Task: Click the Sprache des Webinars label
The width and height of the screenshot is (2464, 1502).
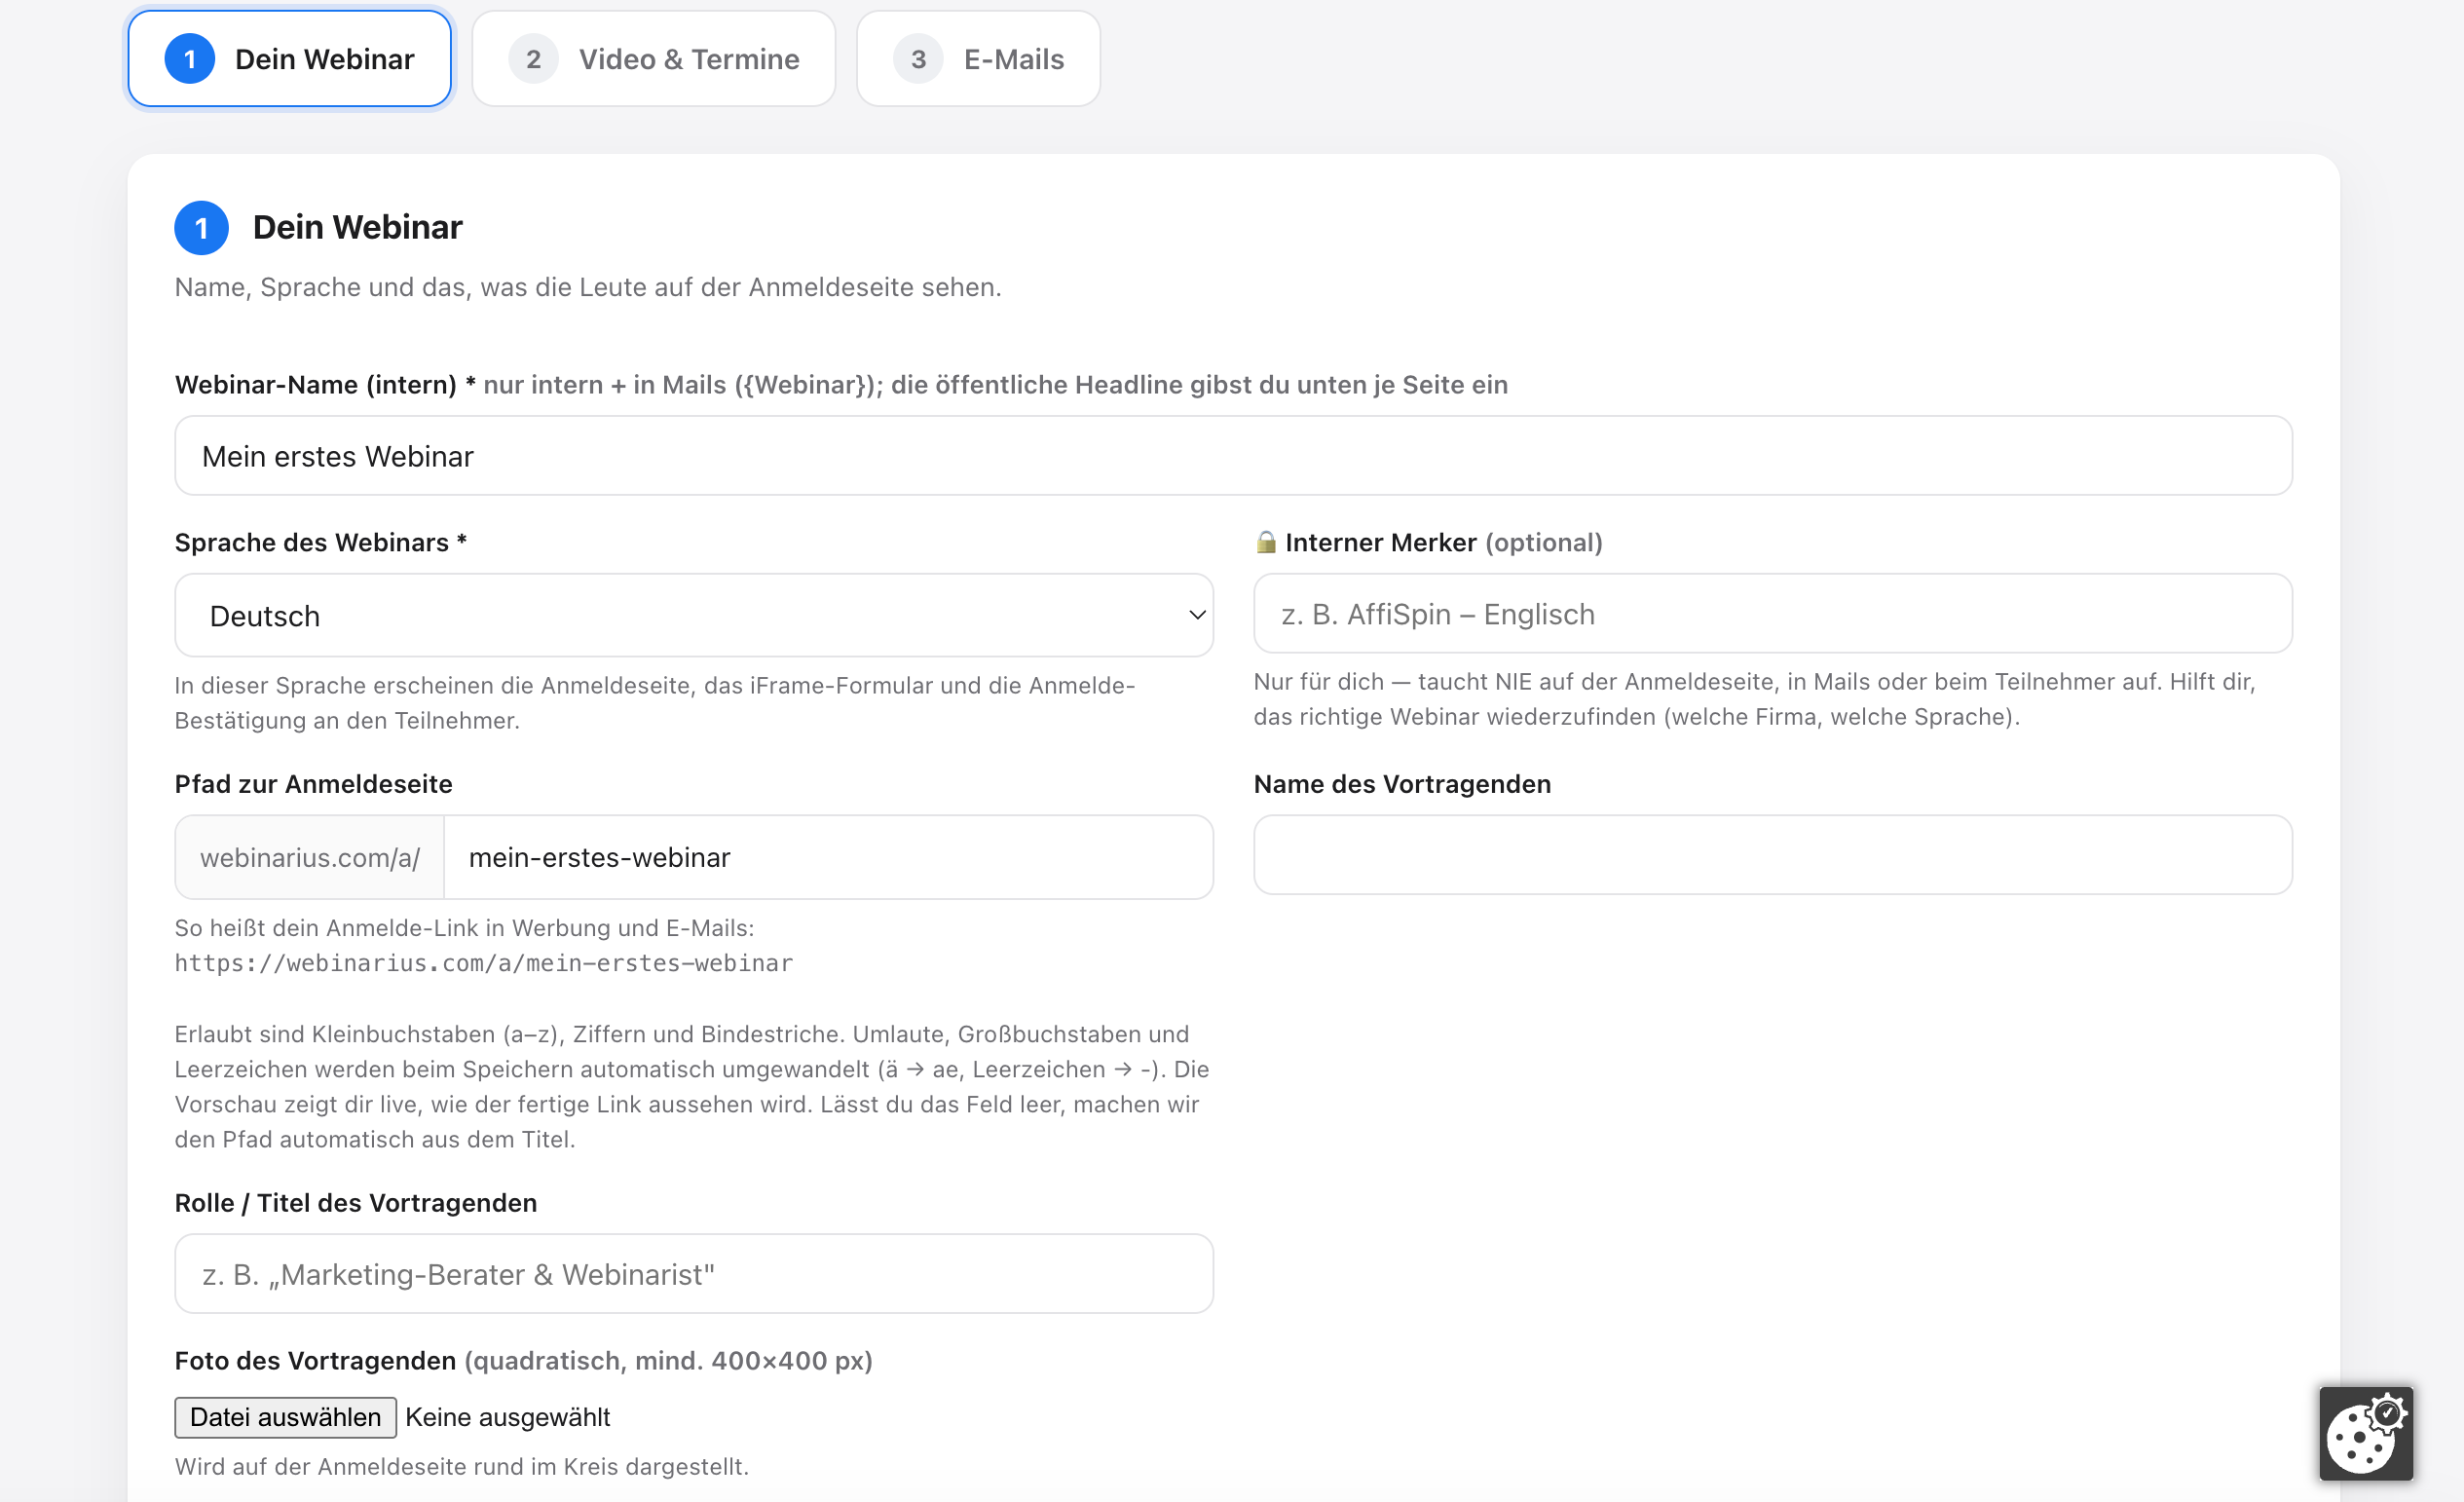Action: point(321,542)
